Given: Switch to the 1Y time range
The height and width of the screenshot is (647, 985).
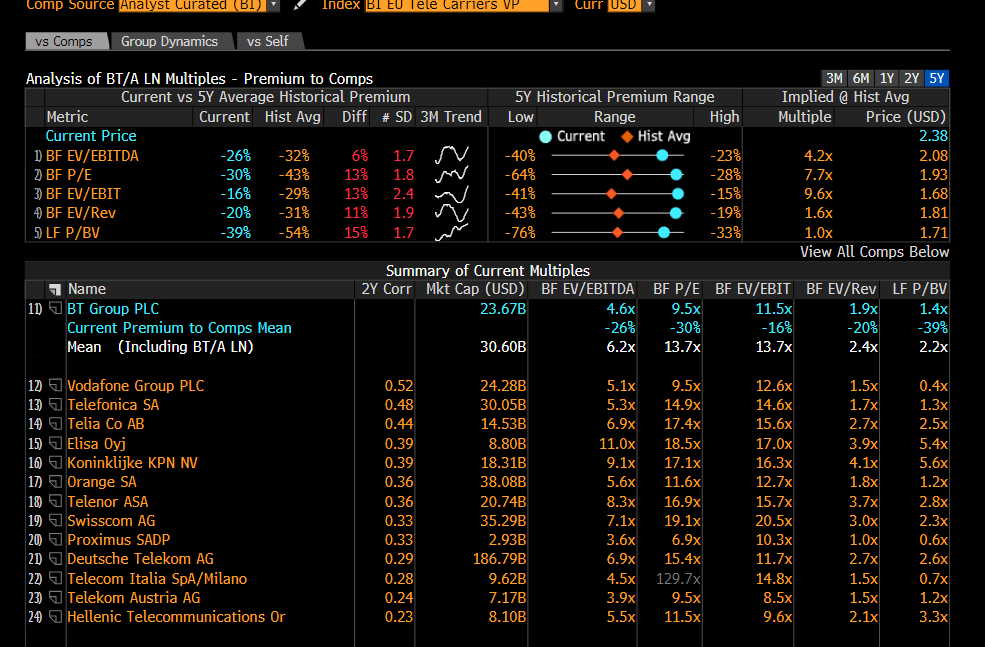Looking at the screenshot, I should point(886,77).
